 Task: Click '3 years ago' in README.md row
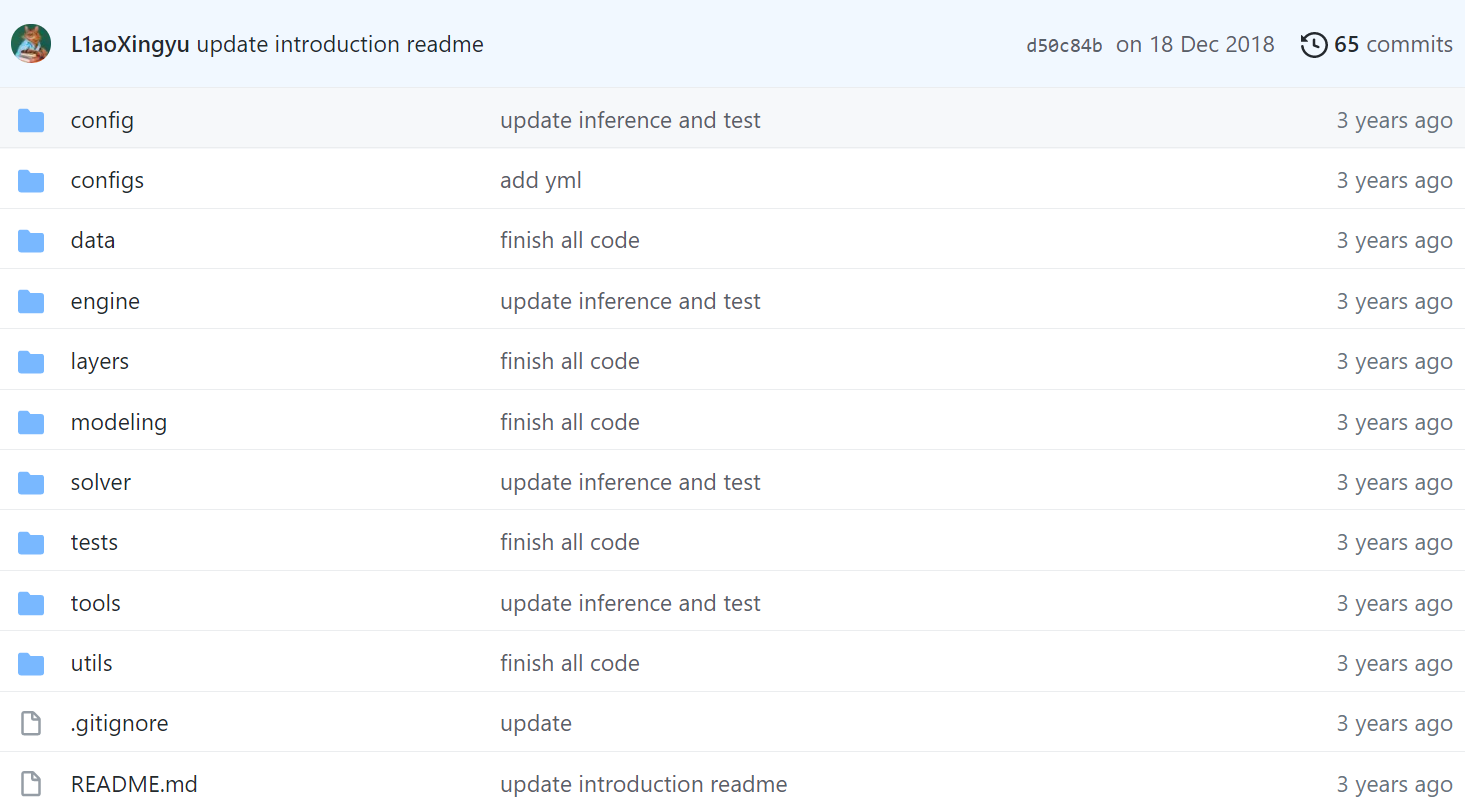(1395, 784)
